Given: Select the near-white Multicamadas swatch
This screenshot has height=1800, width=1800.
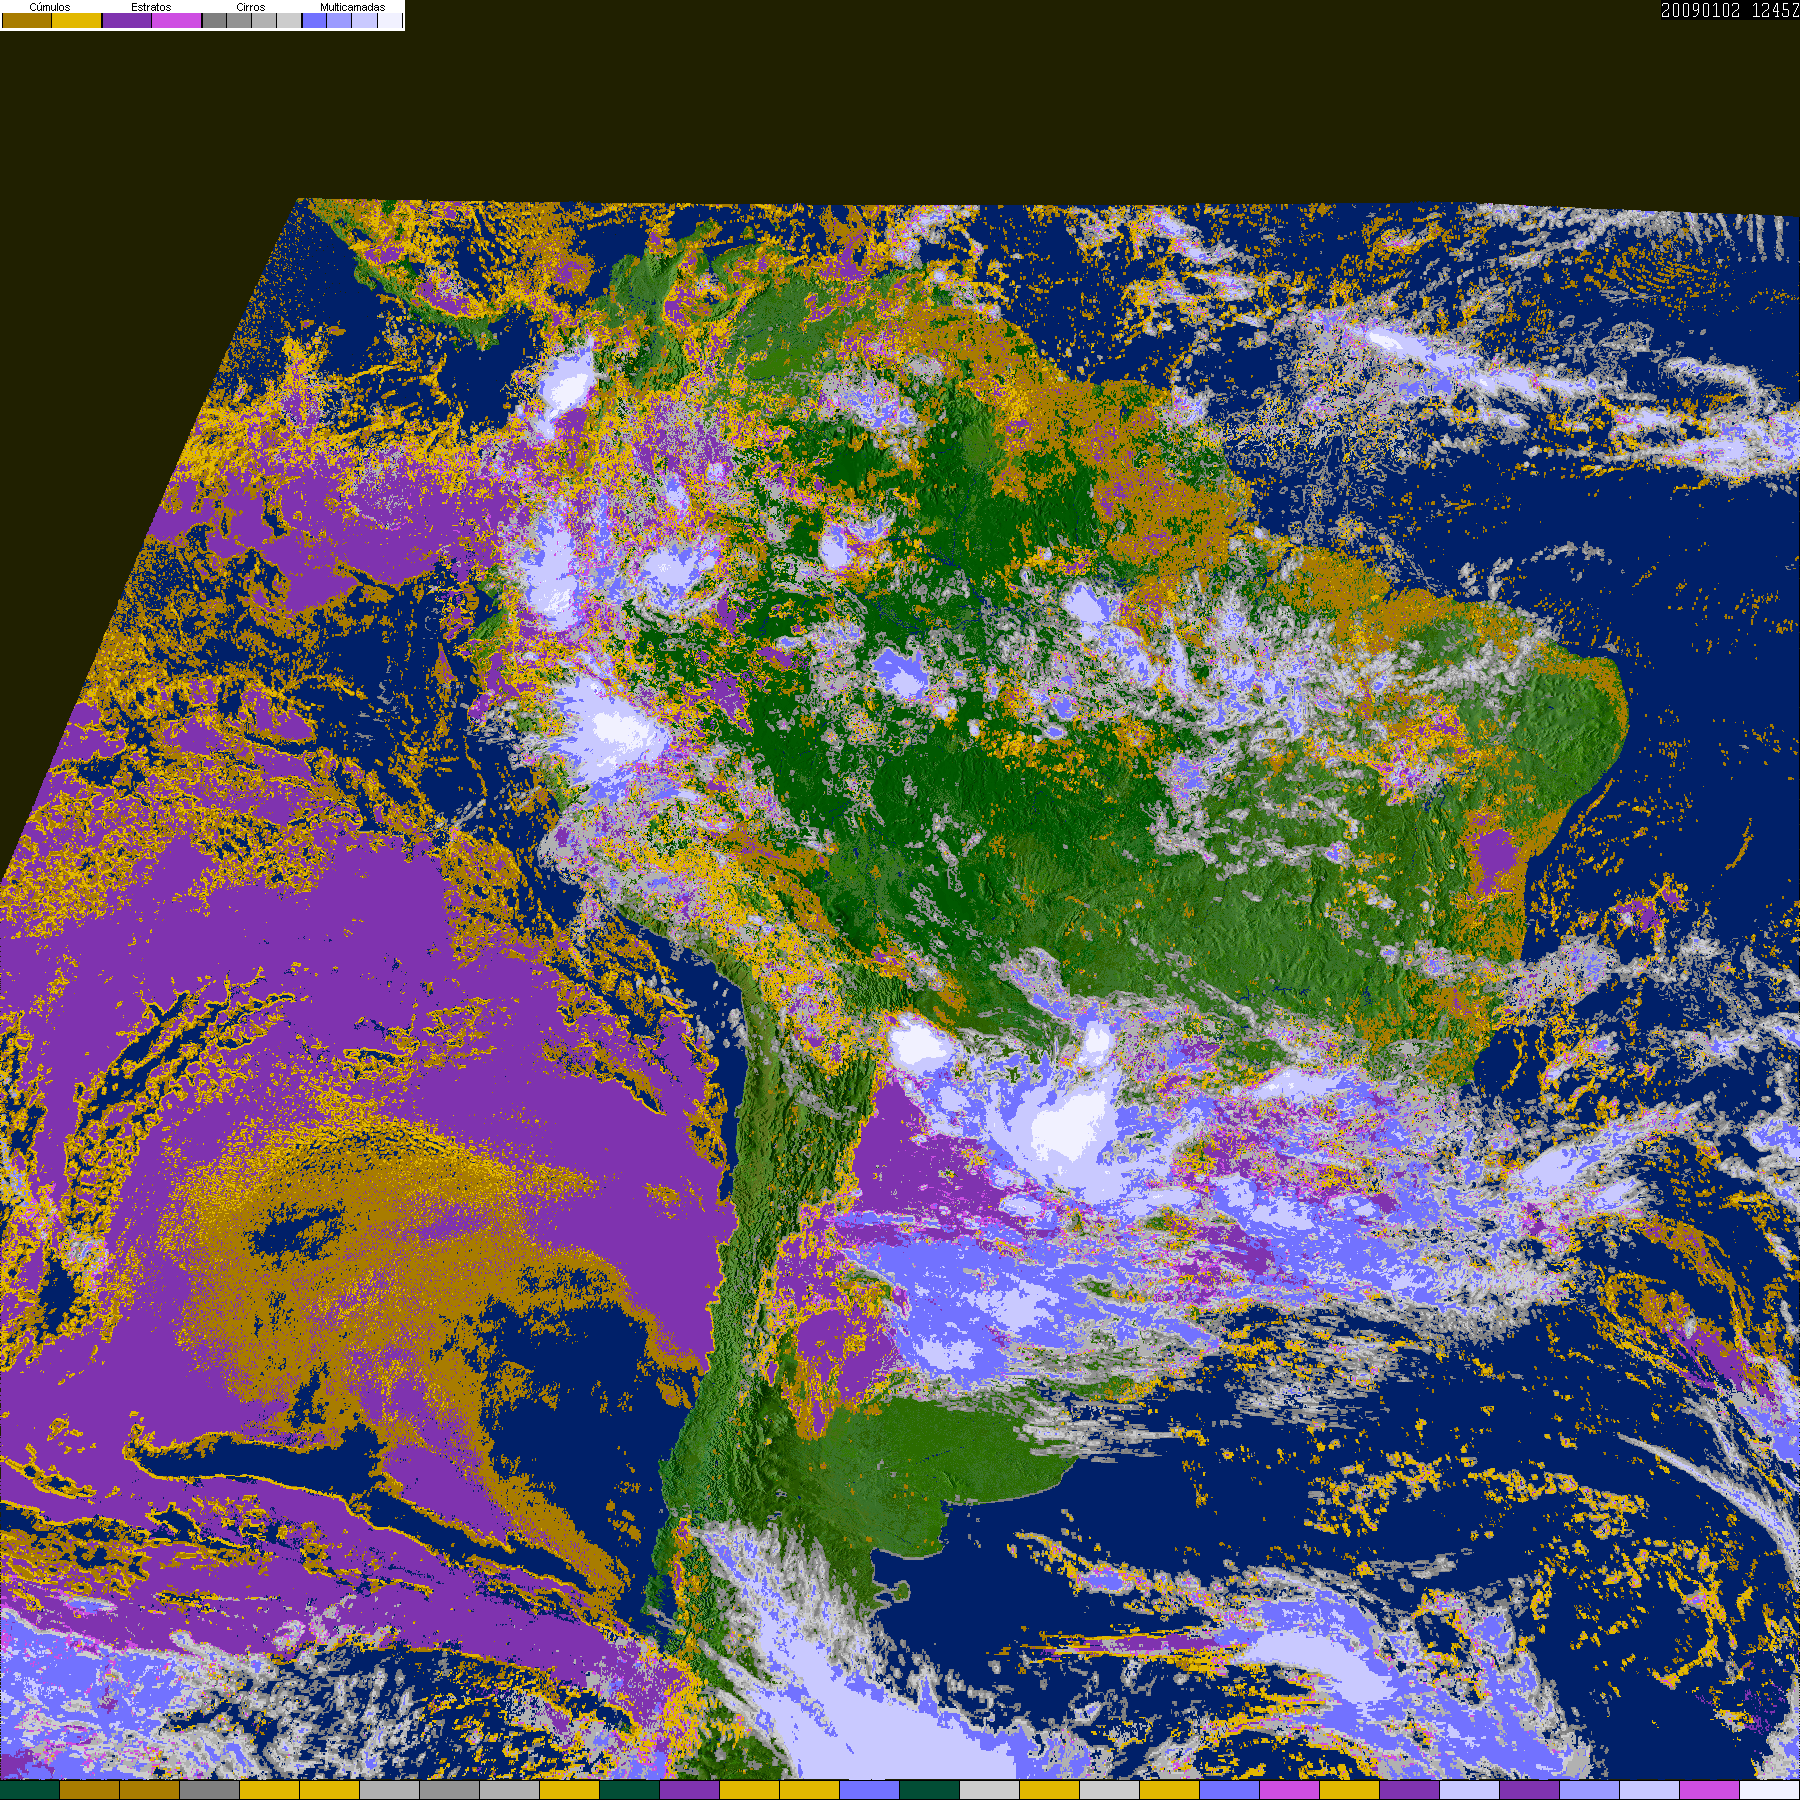Looking at the screenshot, I should (x=390, y=20).
